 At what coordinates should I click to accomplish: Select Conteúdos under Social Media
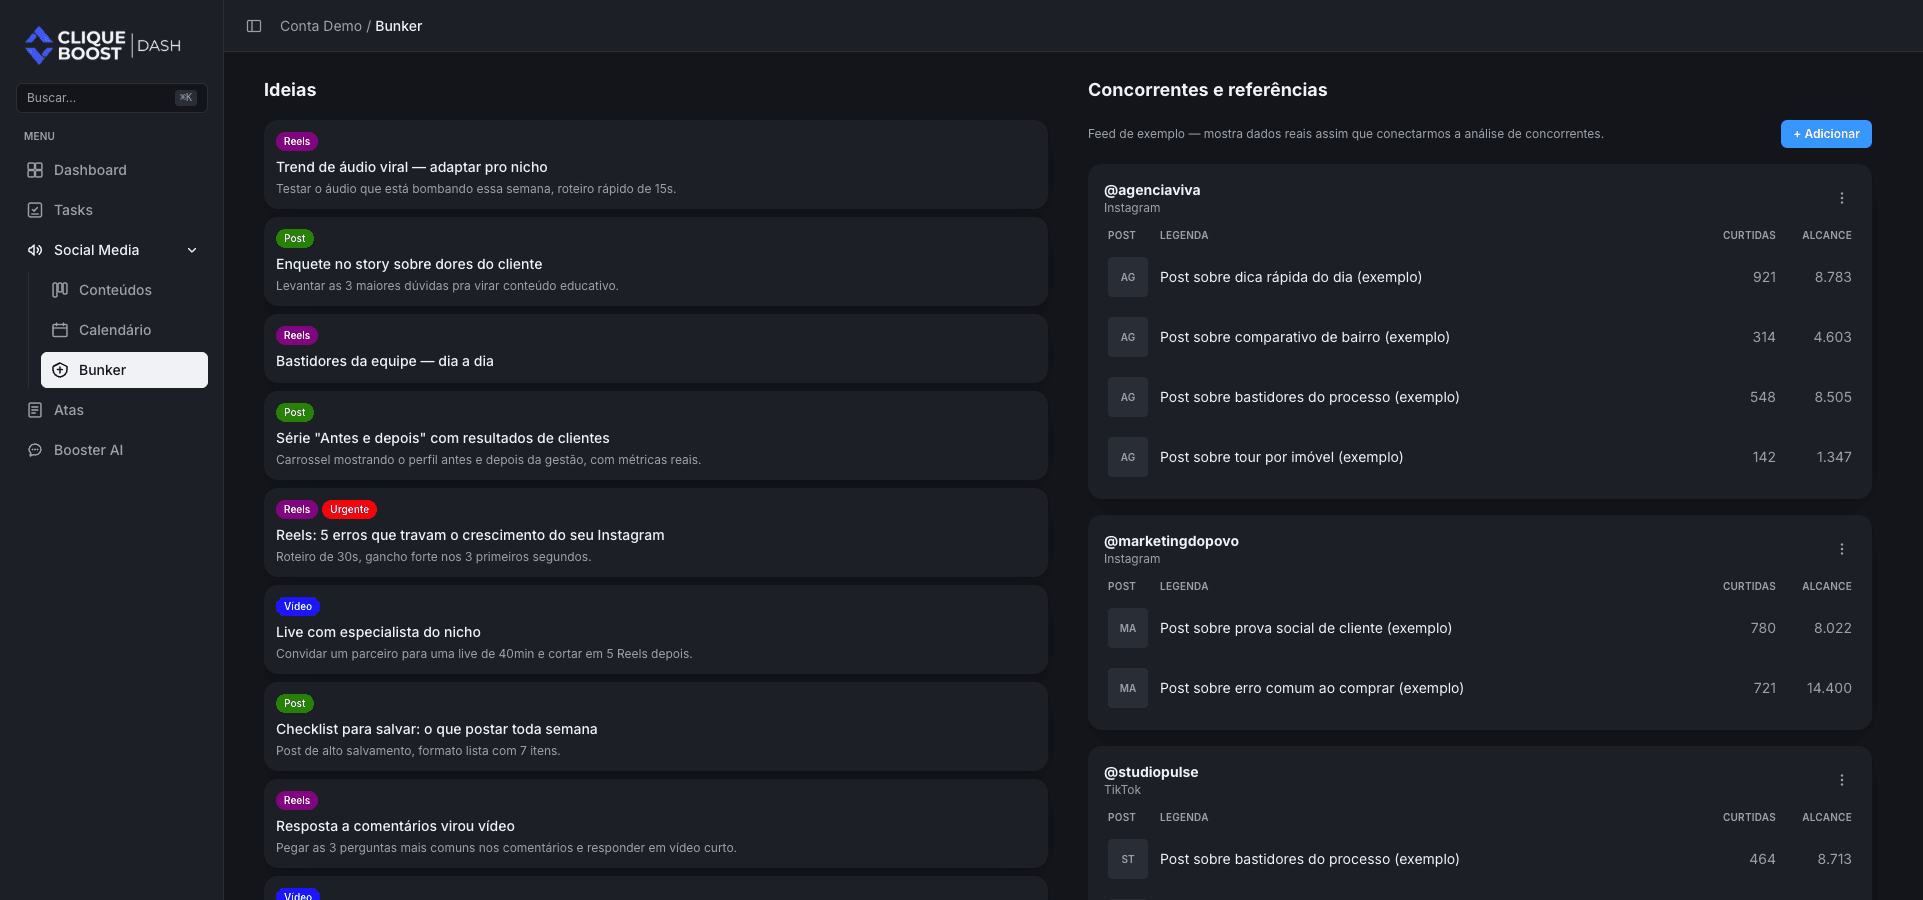click(x=124, y=290)
